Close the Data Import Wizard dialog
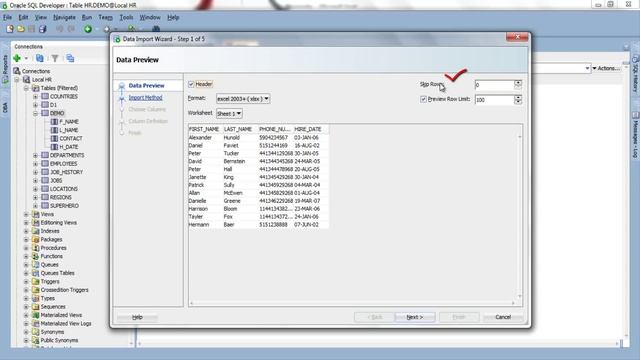The width and height of the screenshot is (640, 360). click(517, 37)
